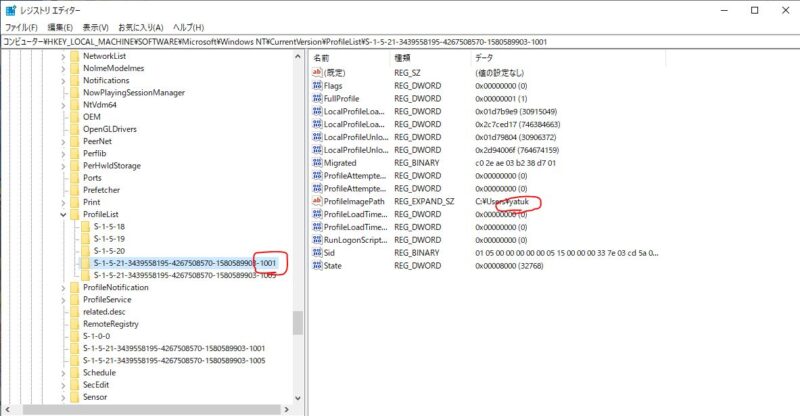Click the folder icon next to NetworkList
This screenshot has height=416, width=800.
coord(74,56)
